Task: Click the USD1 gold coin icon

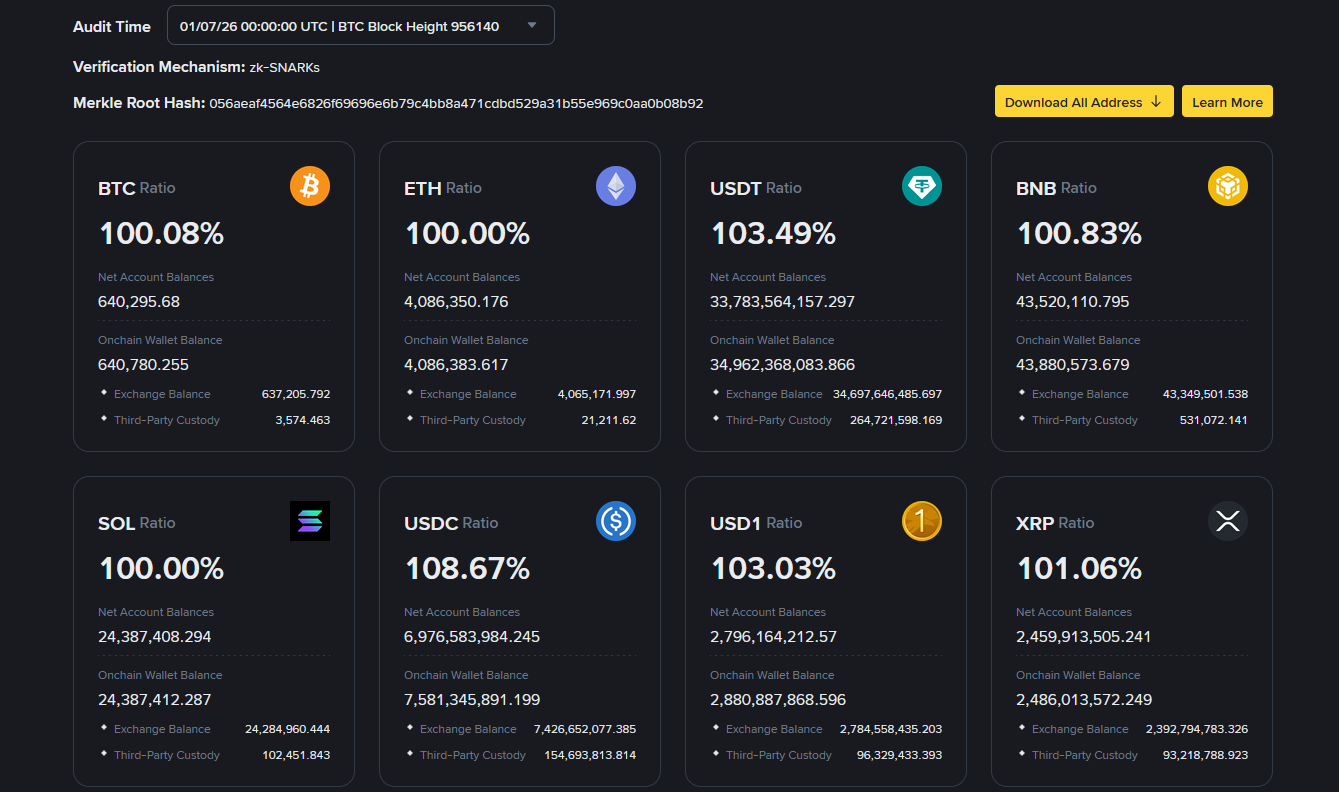Action: tap(922, 521)
